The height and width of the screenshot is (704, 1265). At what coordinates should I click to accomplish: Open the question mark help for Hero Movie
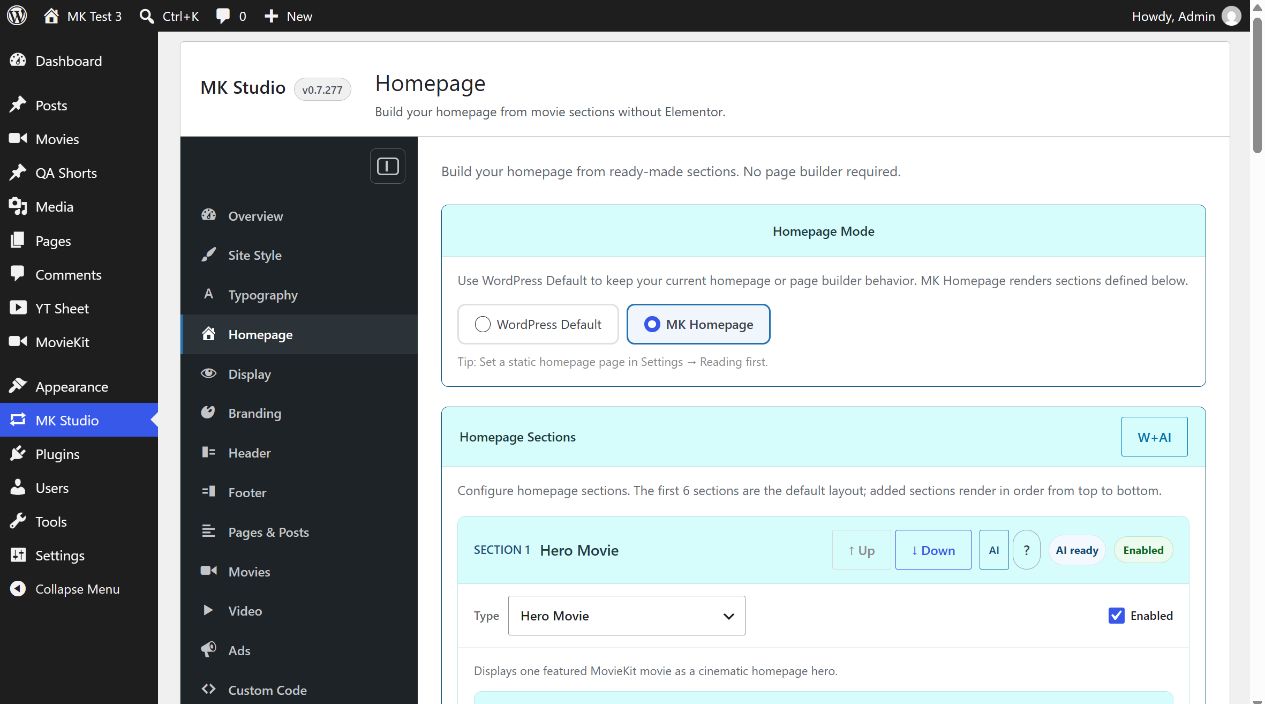coord(1026,550)
